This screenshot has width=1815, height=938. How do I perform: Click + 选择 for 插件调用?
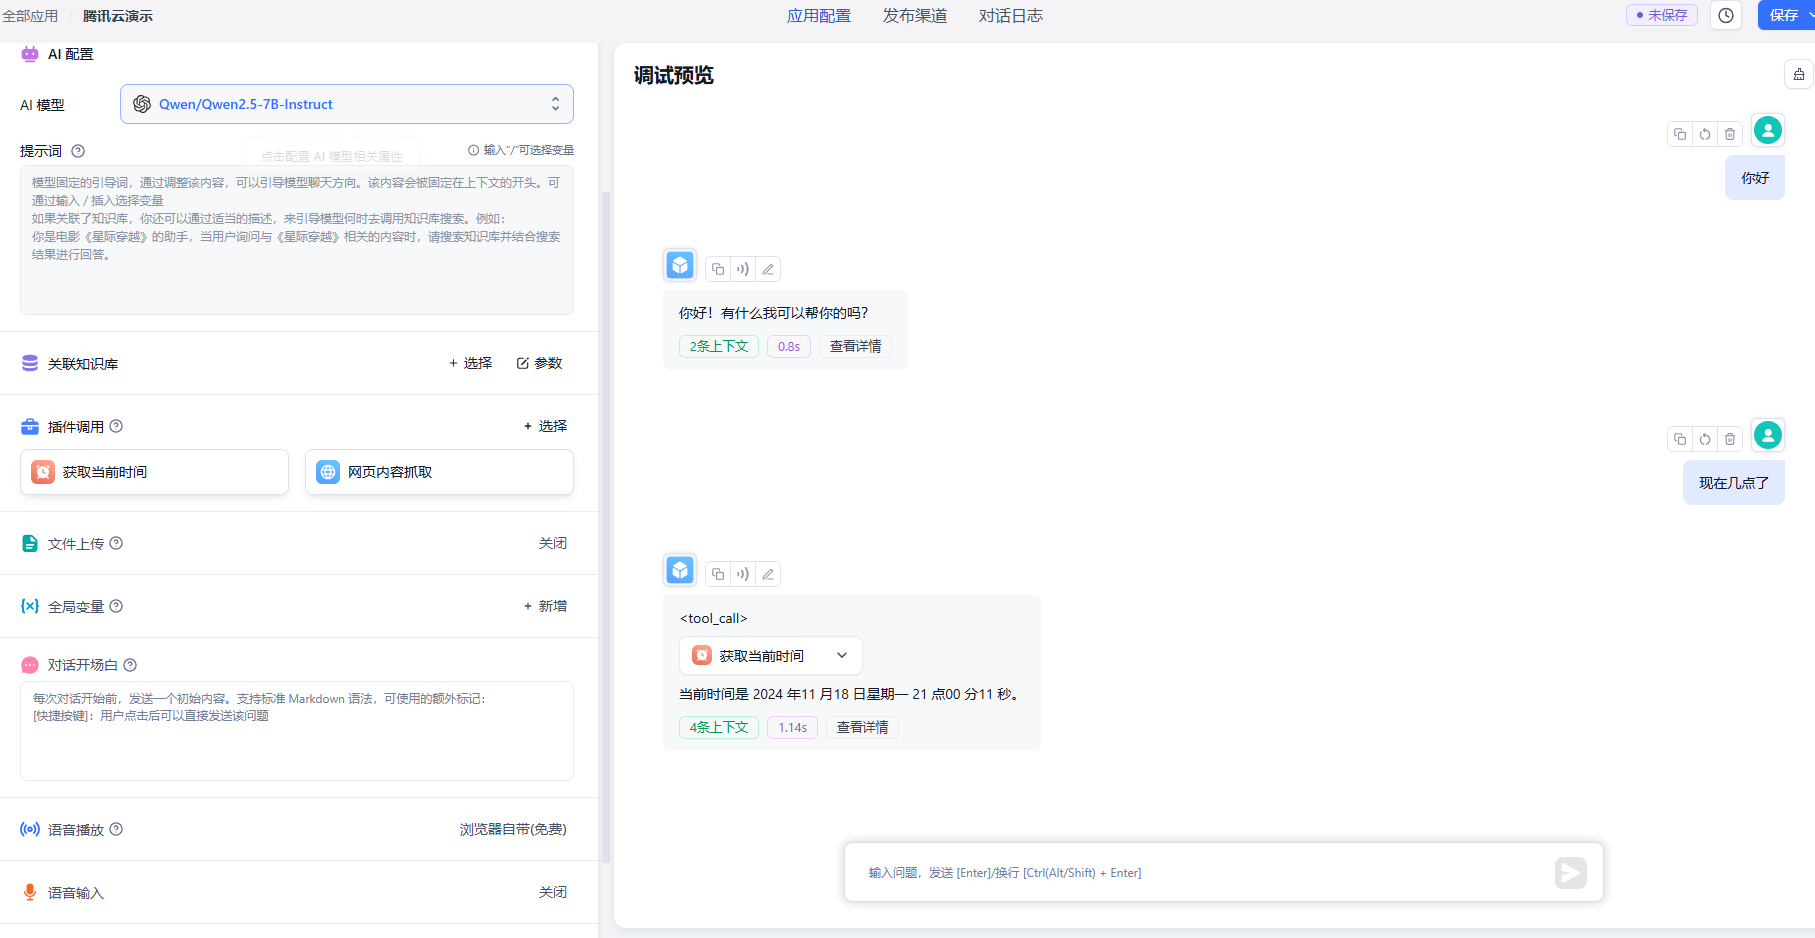pyautogui.click(x=545, y=426)
